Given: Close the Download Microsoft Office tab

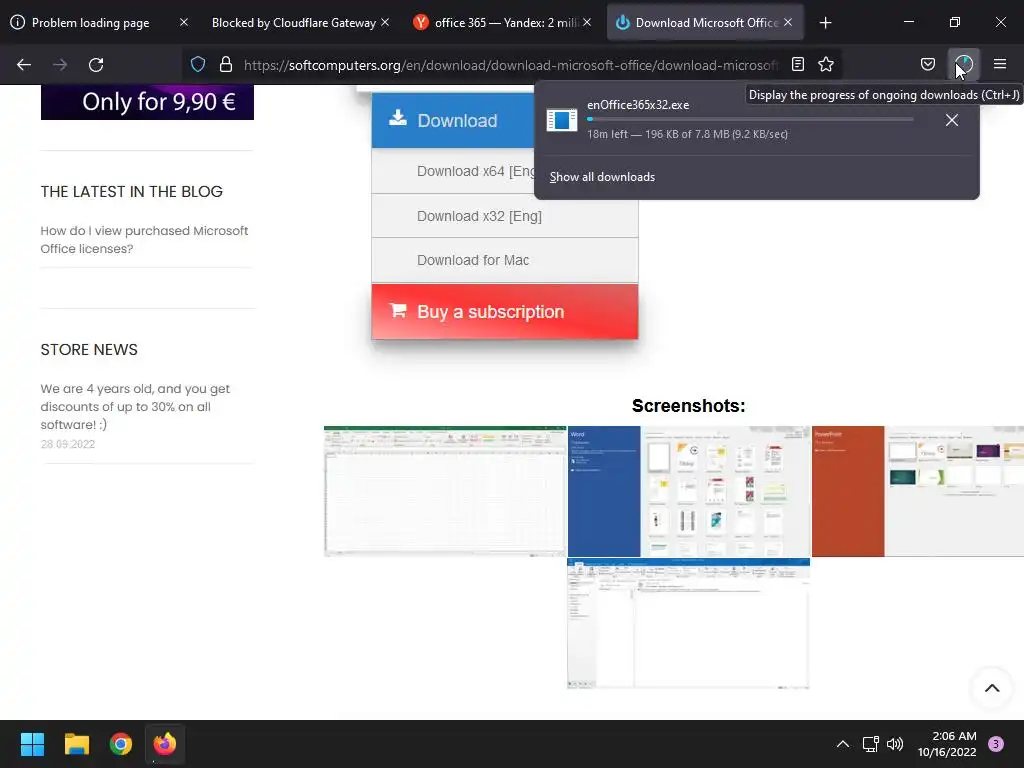Looking at the screenshot, I should click(788, 22).
